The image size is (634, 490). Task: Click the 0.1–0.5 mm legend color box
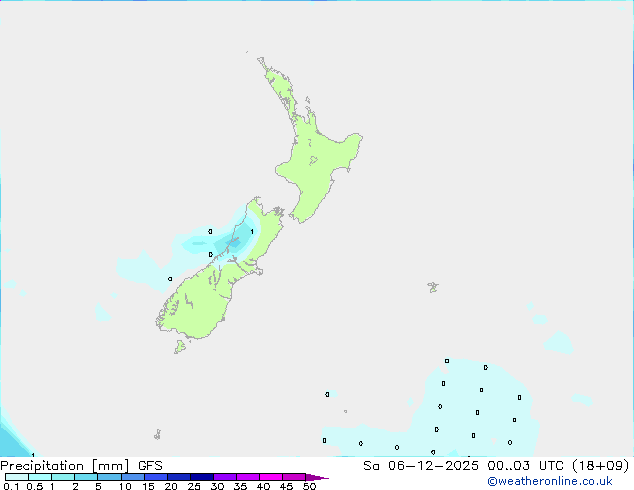pos(17,477)
